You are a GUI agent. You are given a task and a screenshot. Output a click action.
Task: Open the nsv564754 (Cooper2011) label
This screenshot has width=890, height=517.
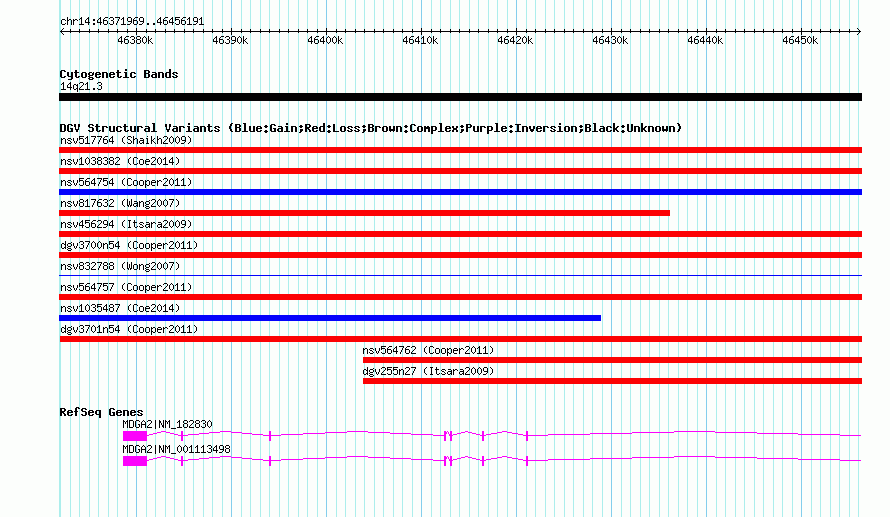click(126, 182)
